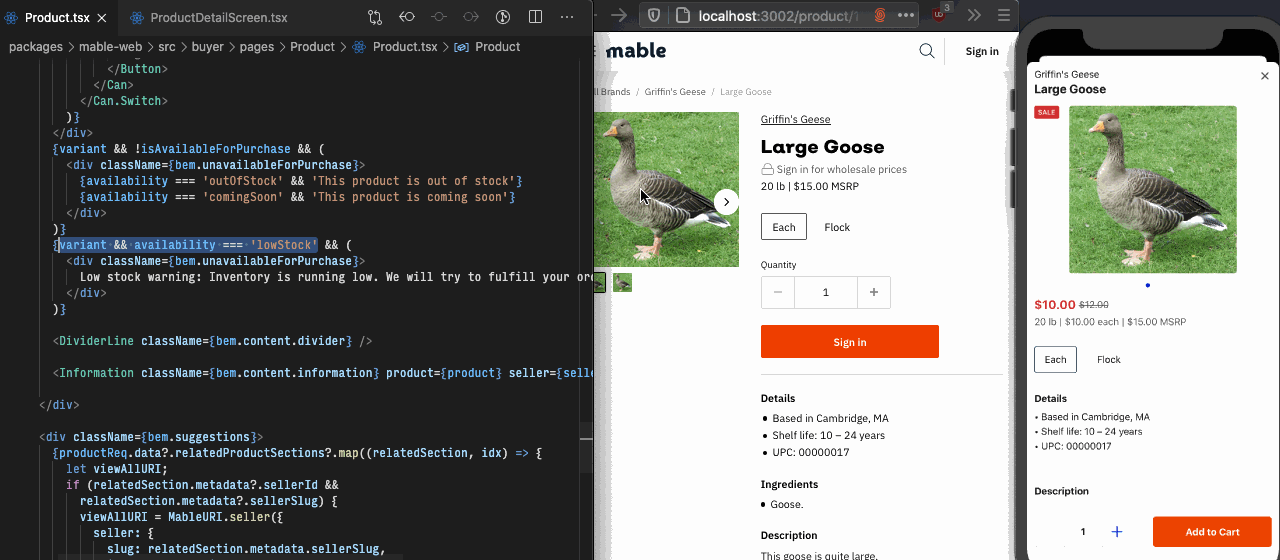The image size is (1280, 560).
Task: Click the goose image in phone simulator
Action: point(1153,189)
